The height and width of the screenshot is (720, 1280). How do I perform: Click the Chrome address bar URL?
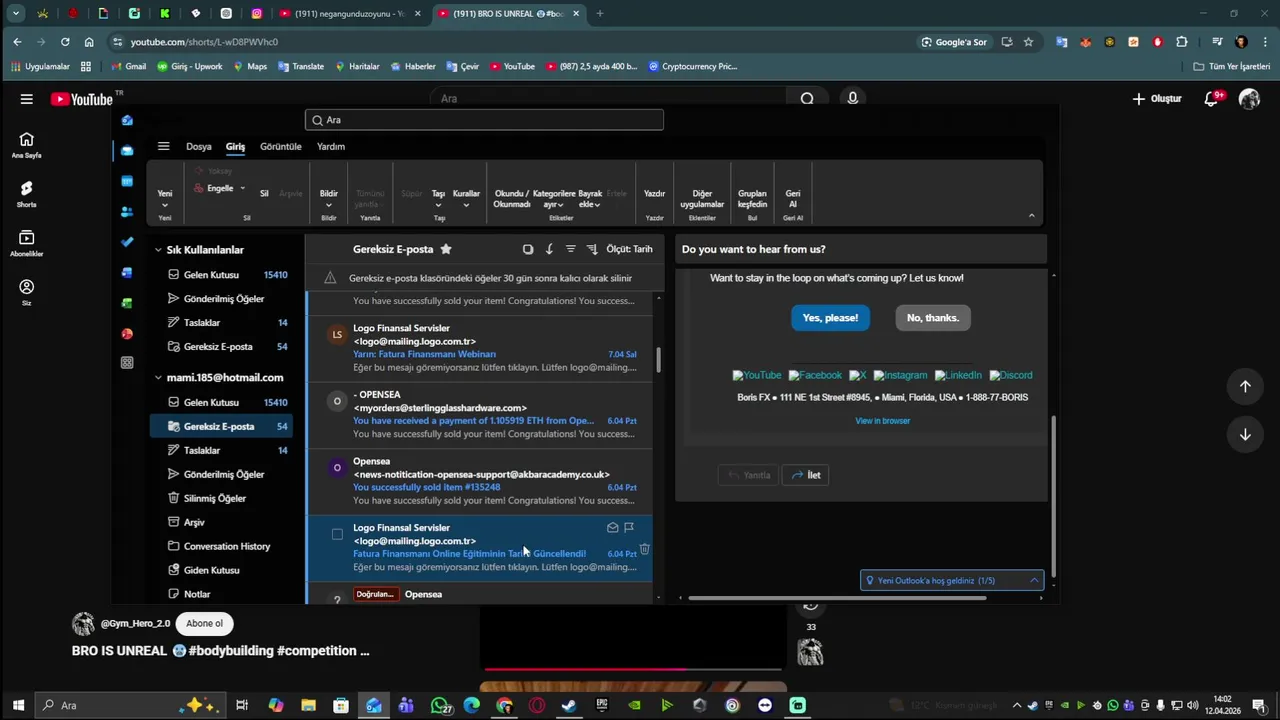point(204,42)
